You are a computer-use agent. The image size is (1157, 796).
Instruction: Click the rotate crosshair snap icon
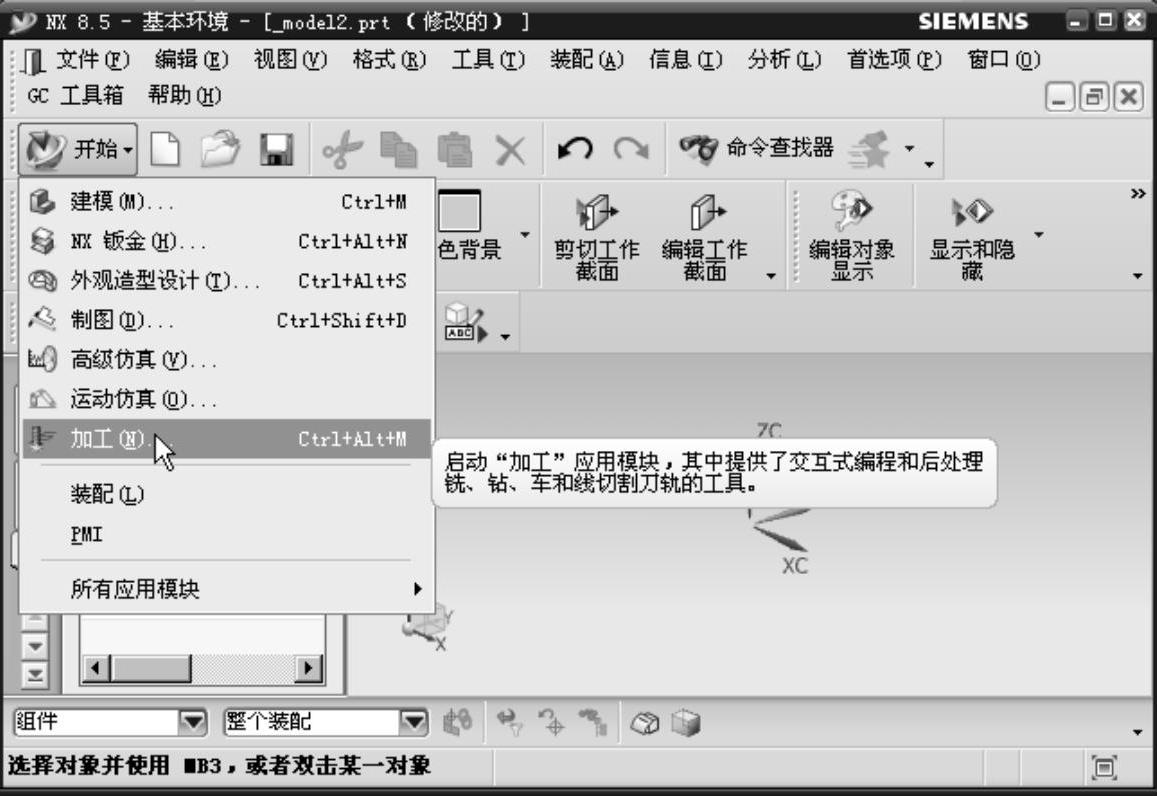[551, 721]
